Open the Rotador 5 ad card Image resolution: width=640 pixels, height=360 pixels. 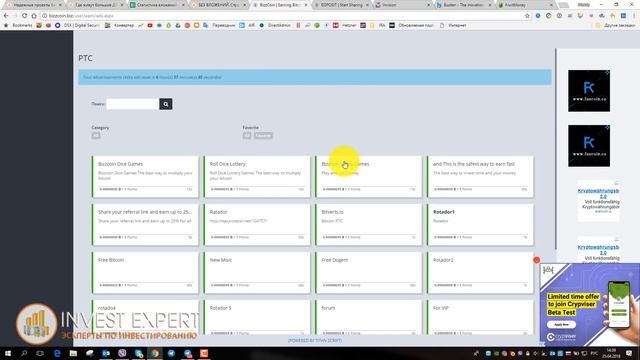click(257, 318)
